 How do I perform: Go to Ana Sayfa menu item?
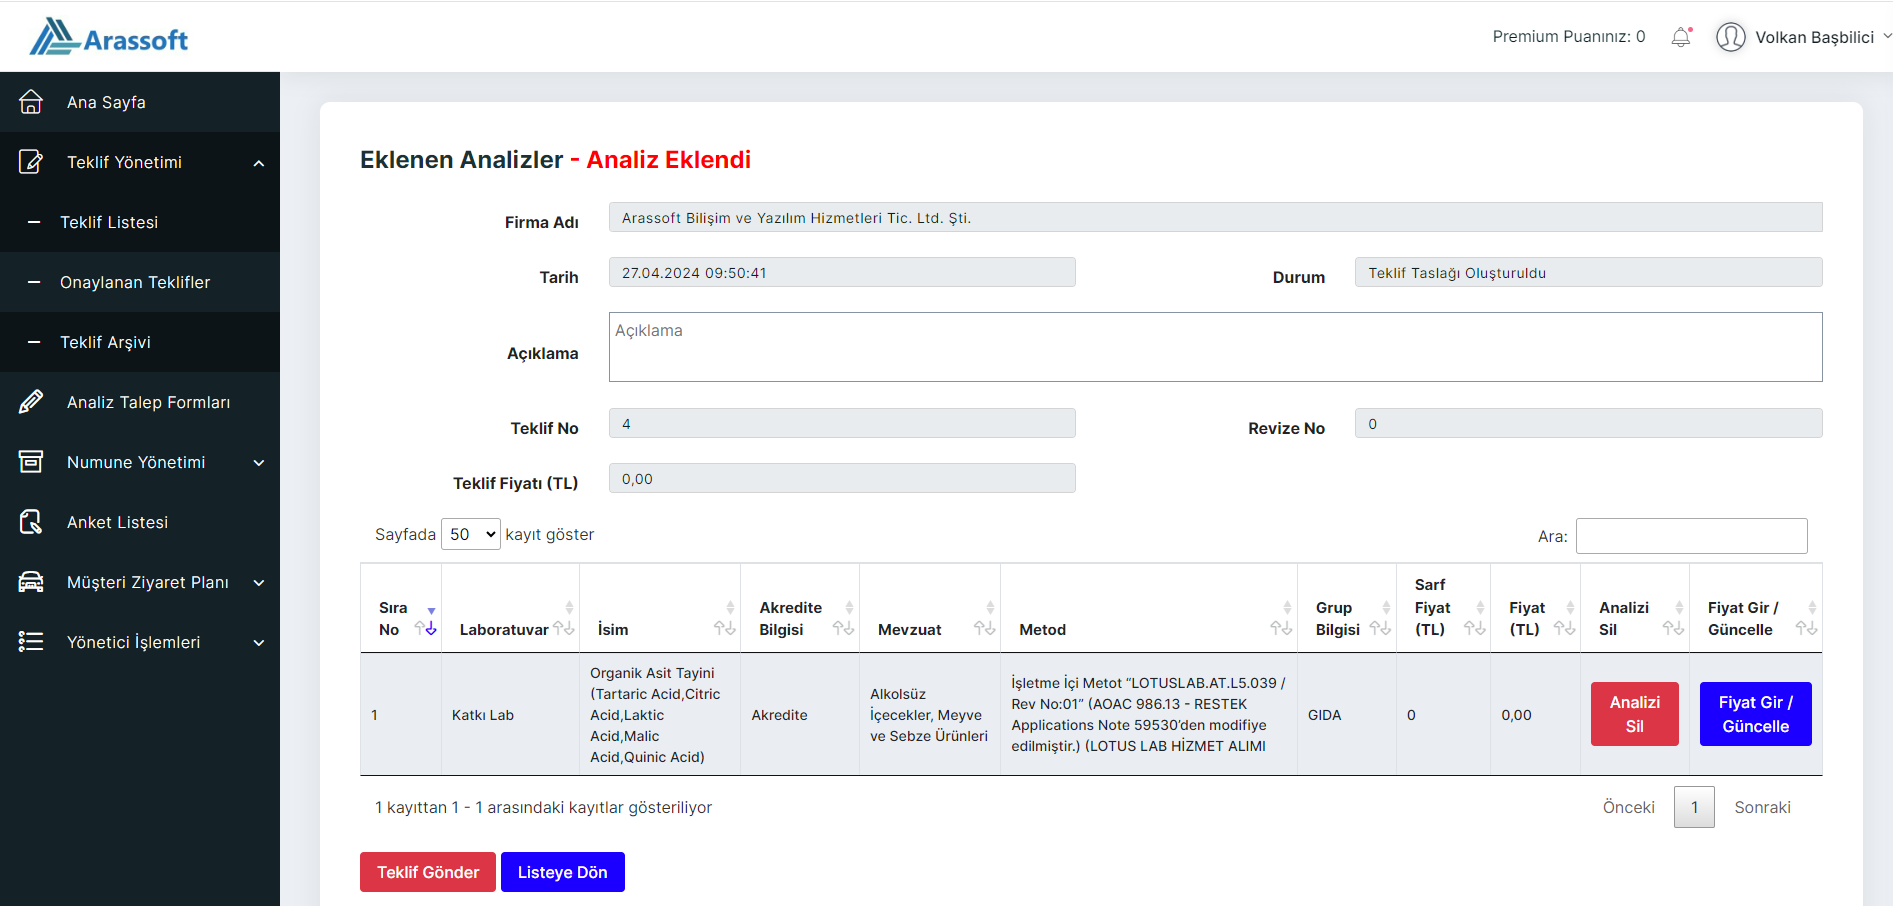click(x=140, y=102)
